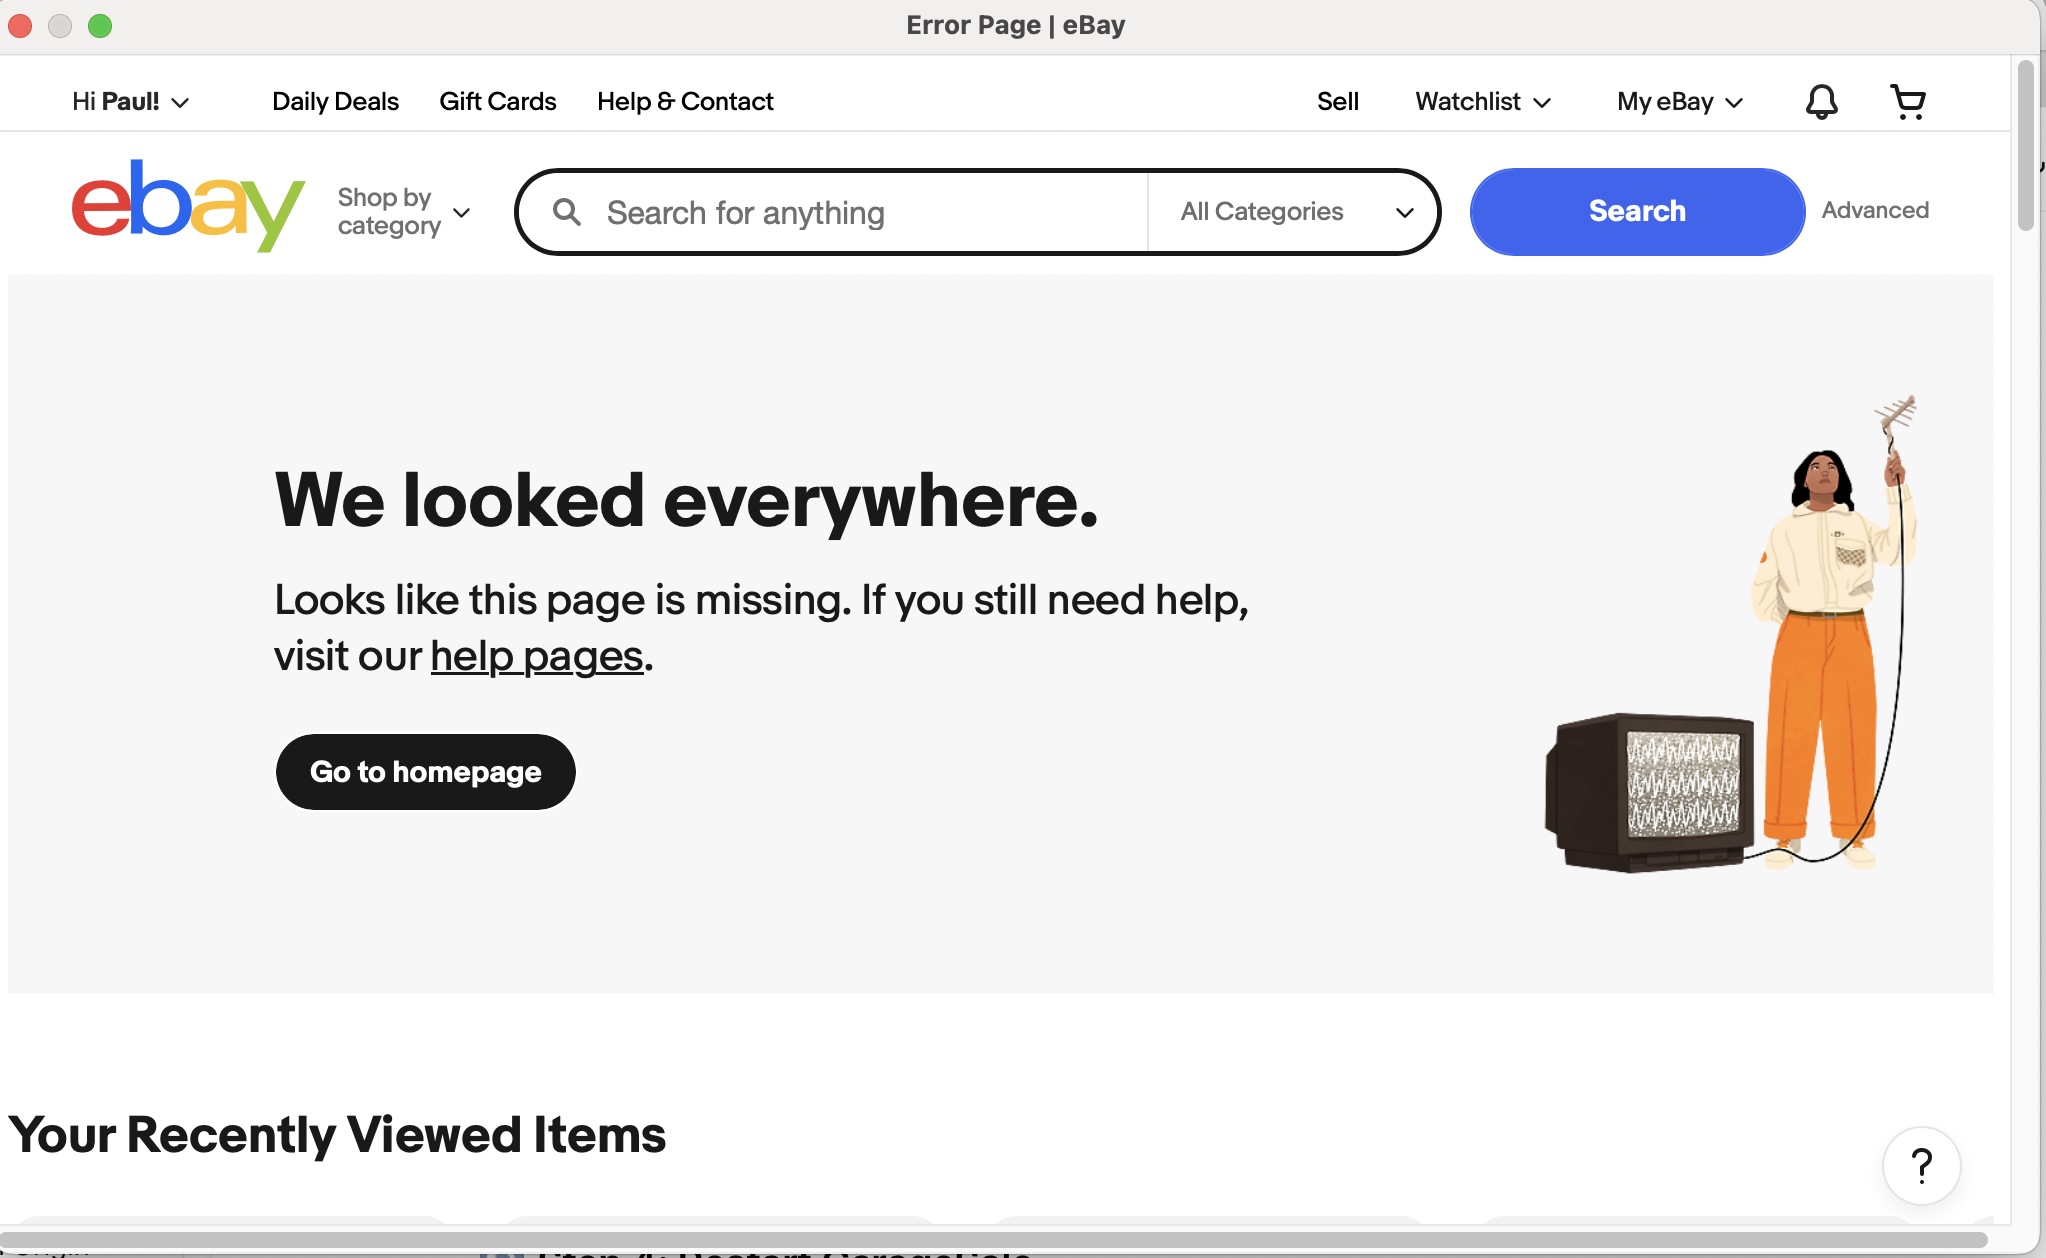Click the Sell link
Screen dimensions: 2046x1258
tap(1338, 102)
